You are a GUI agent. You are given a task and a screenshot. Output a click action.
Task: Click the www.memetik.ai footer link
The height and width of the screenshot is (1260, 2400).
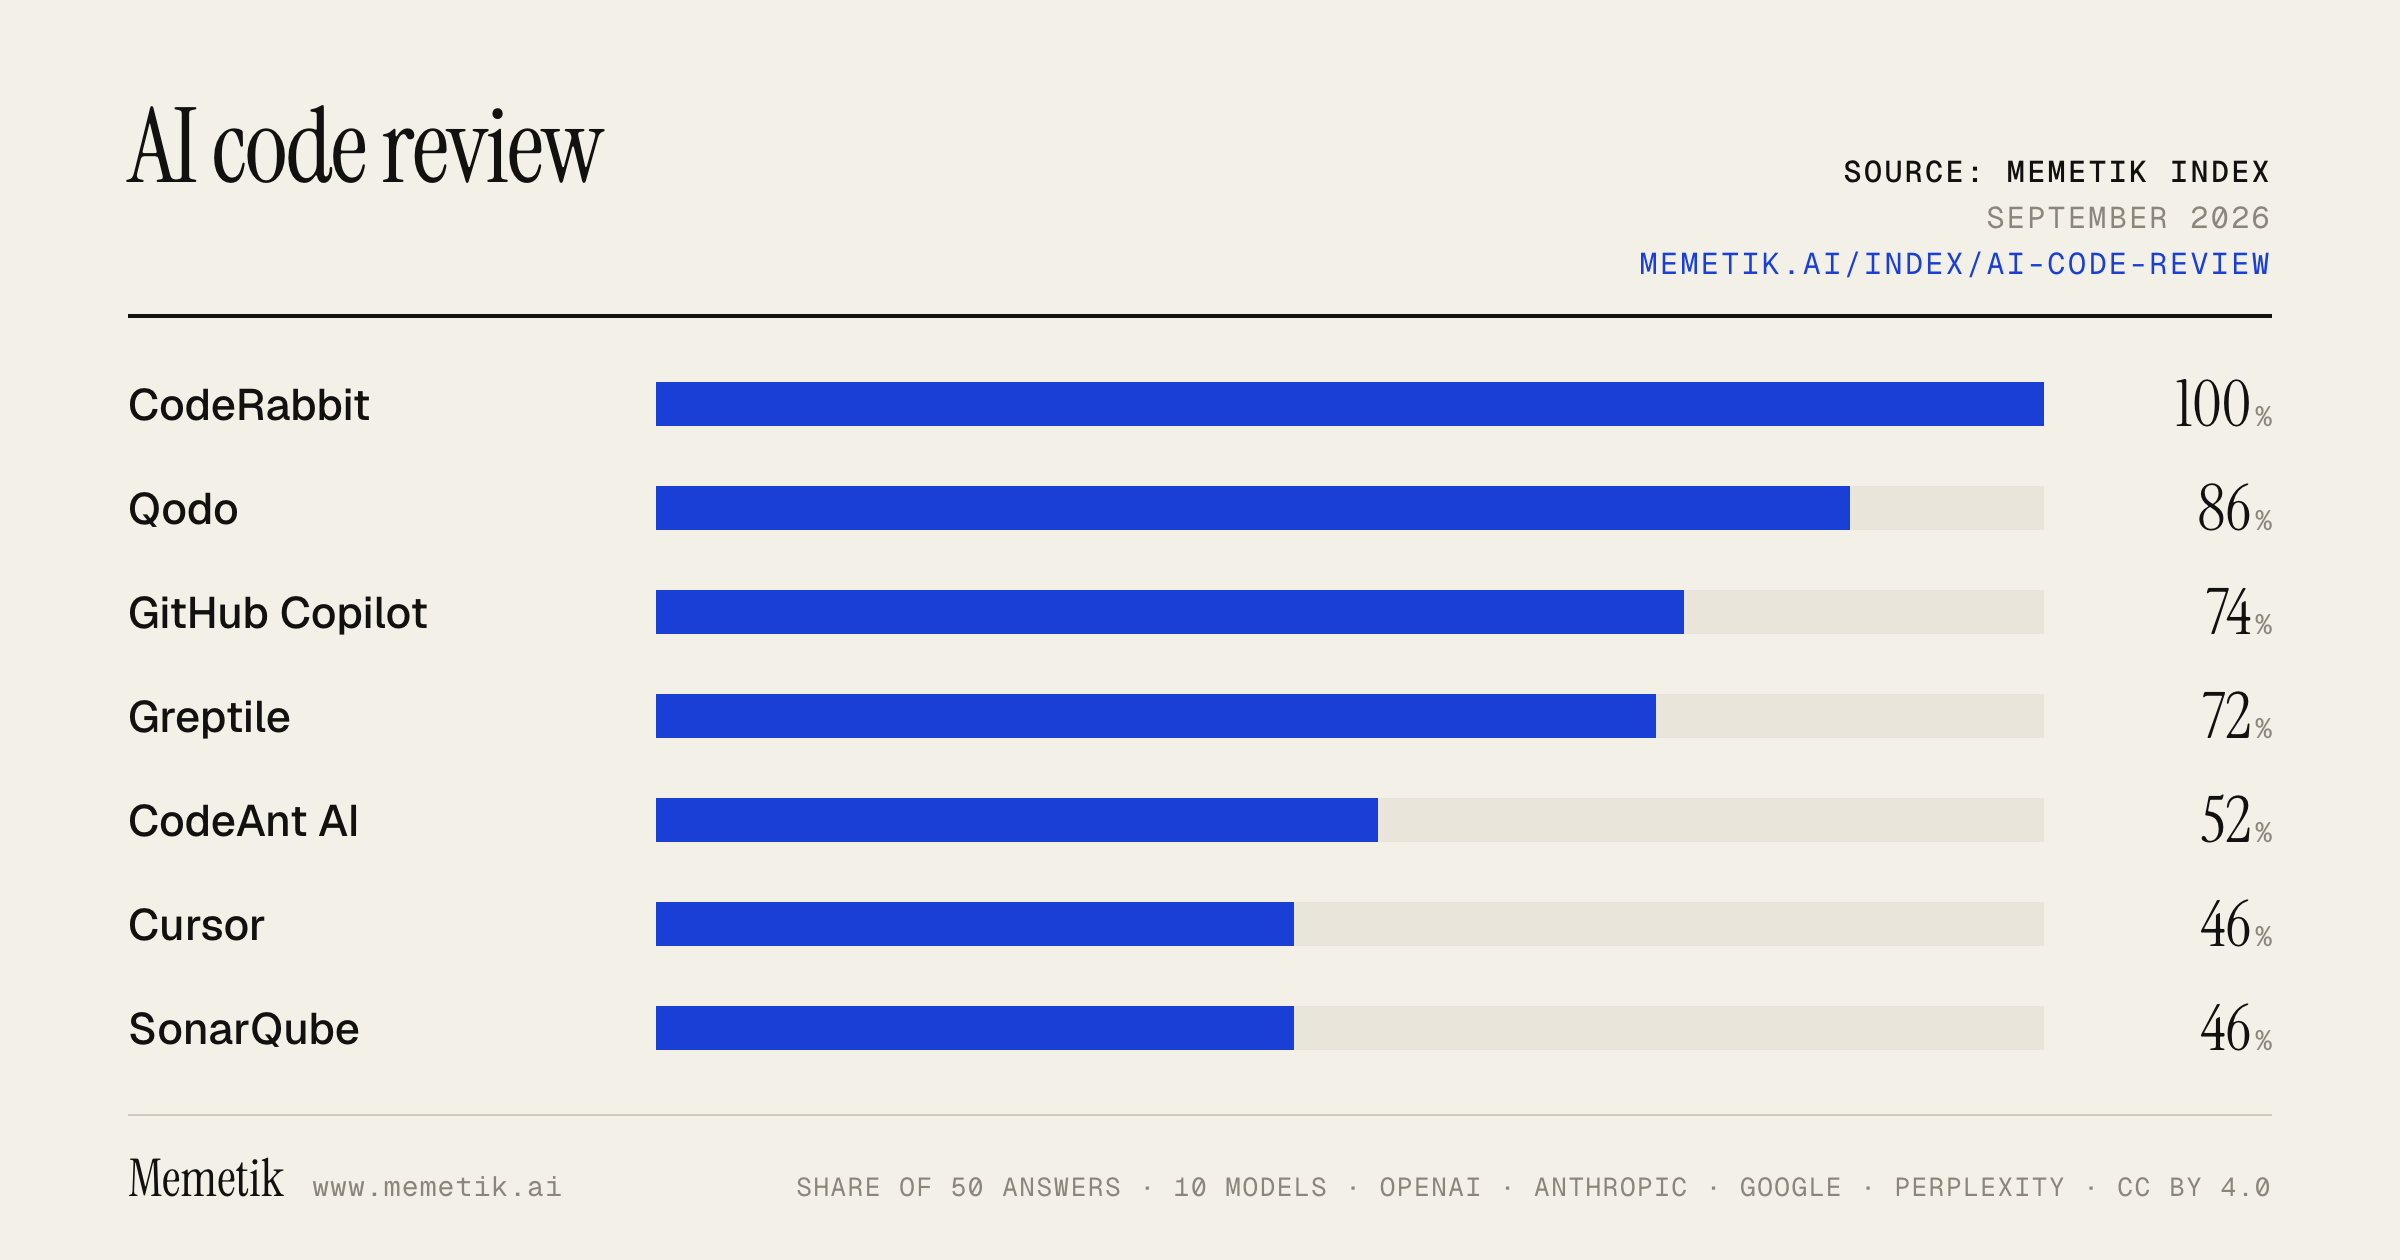tap(437, 1187)
